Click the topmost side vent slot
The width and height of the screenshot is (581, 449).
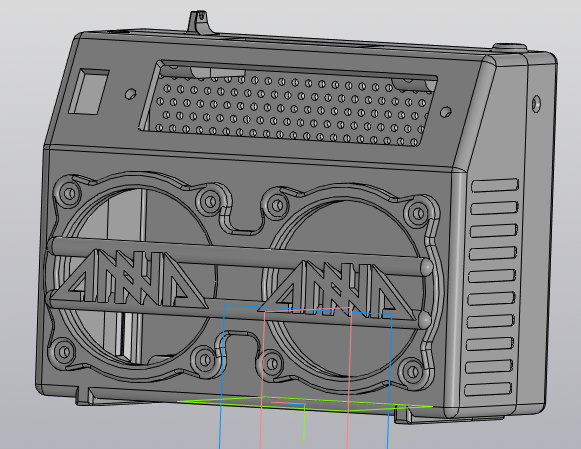(495, 185)
